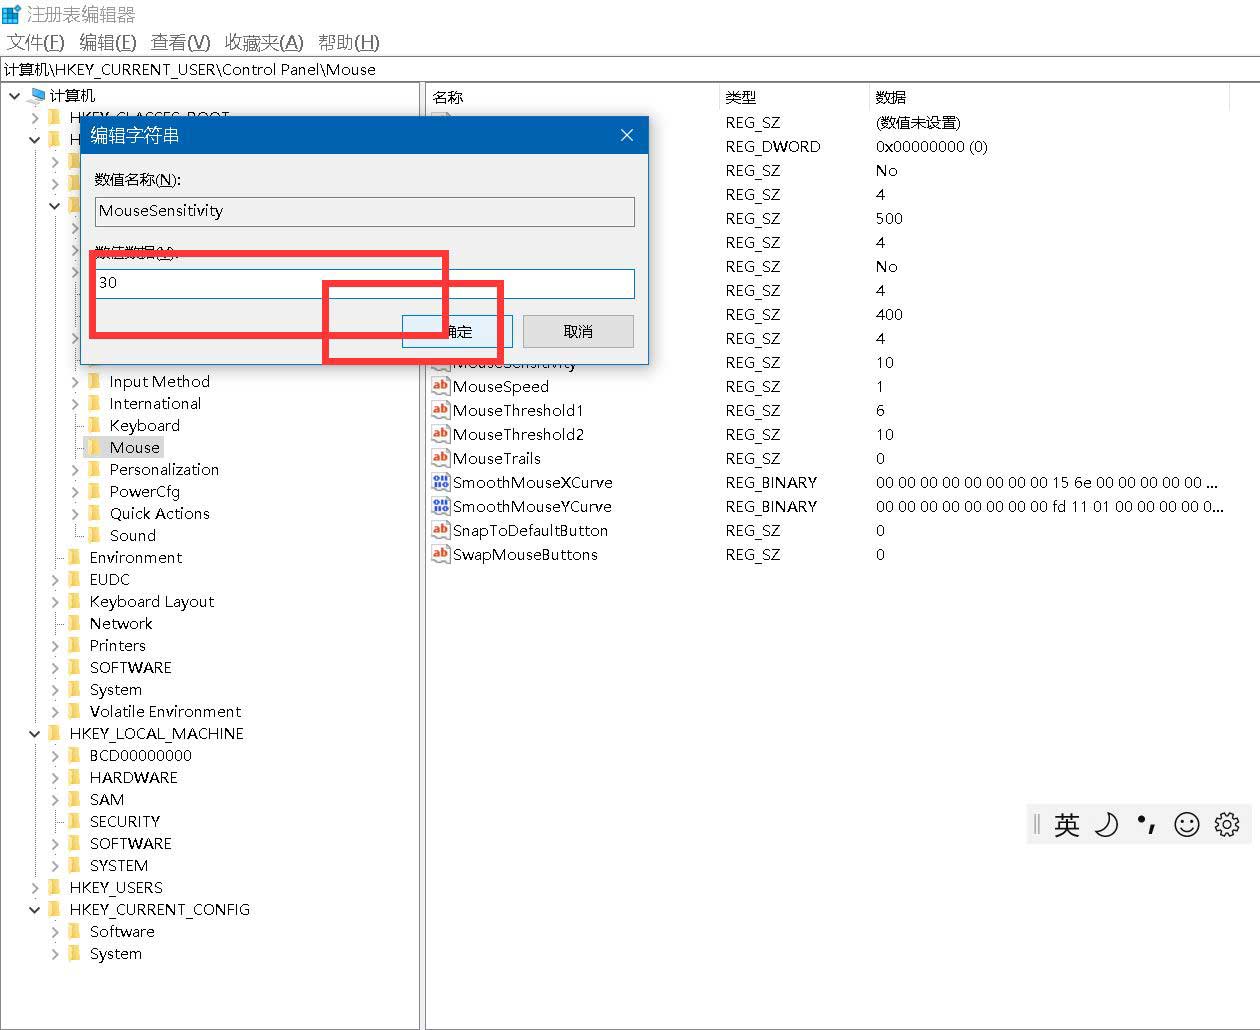Click the 取消 cancel button
This screenshot has width=1260, height=1030.
pos(578,332)
